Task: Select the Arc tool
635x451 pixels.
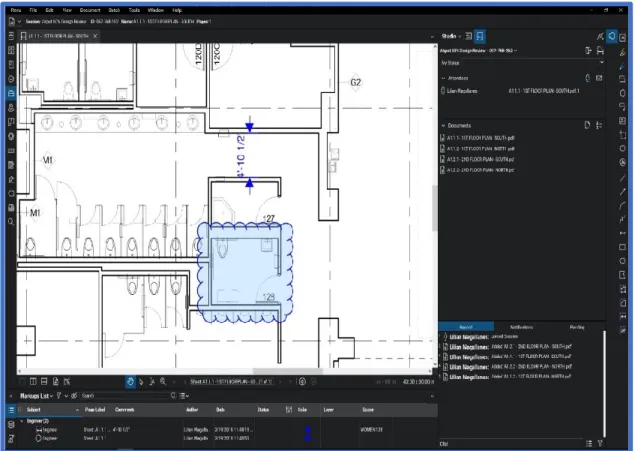Action: [622, 206]
